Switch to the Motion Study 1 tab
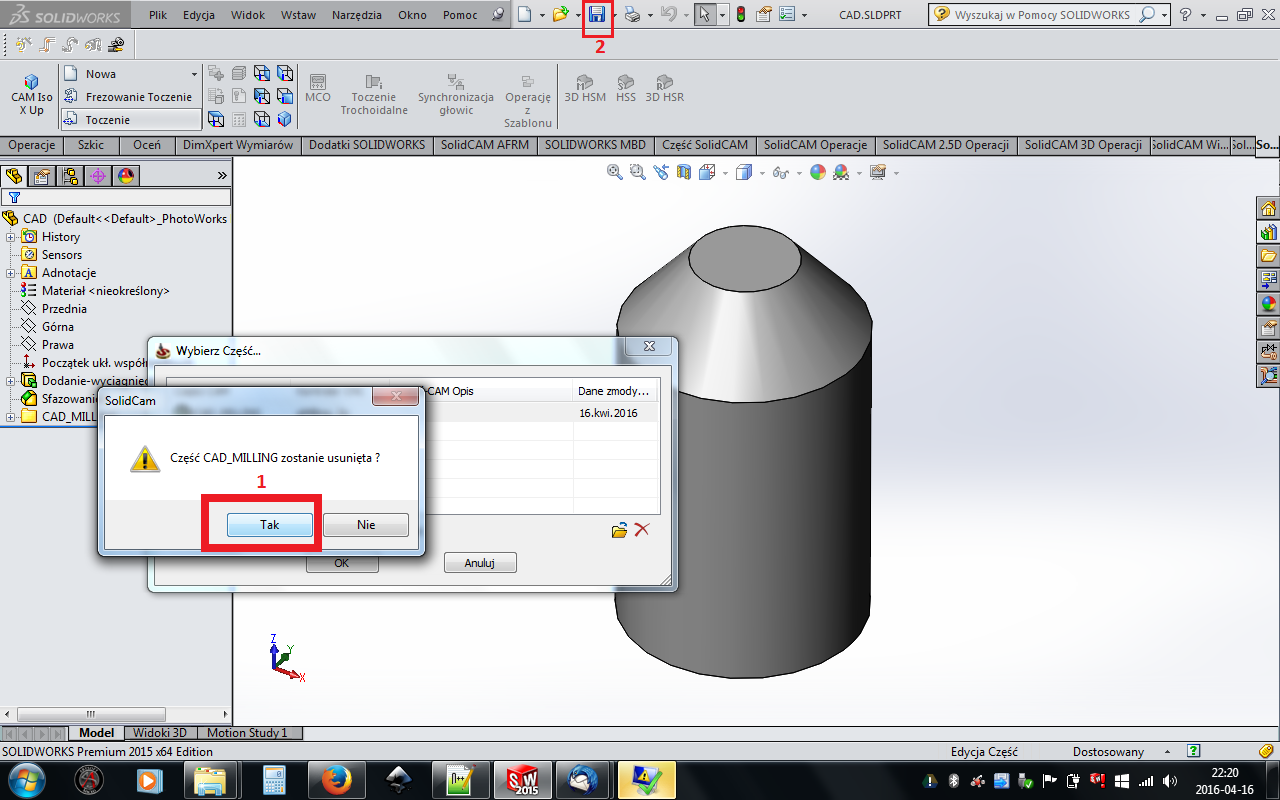 pos(247,733)
